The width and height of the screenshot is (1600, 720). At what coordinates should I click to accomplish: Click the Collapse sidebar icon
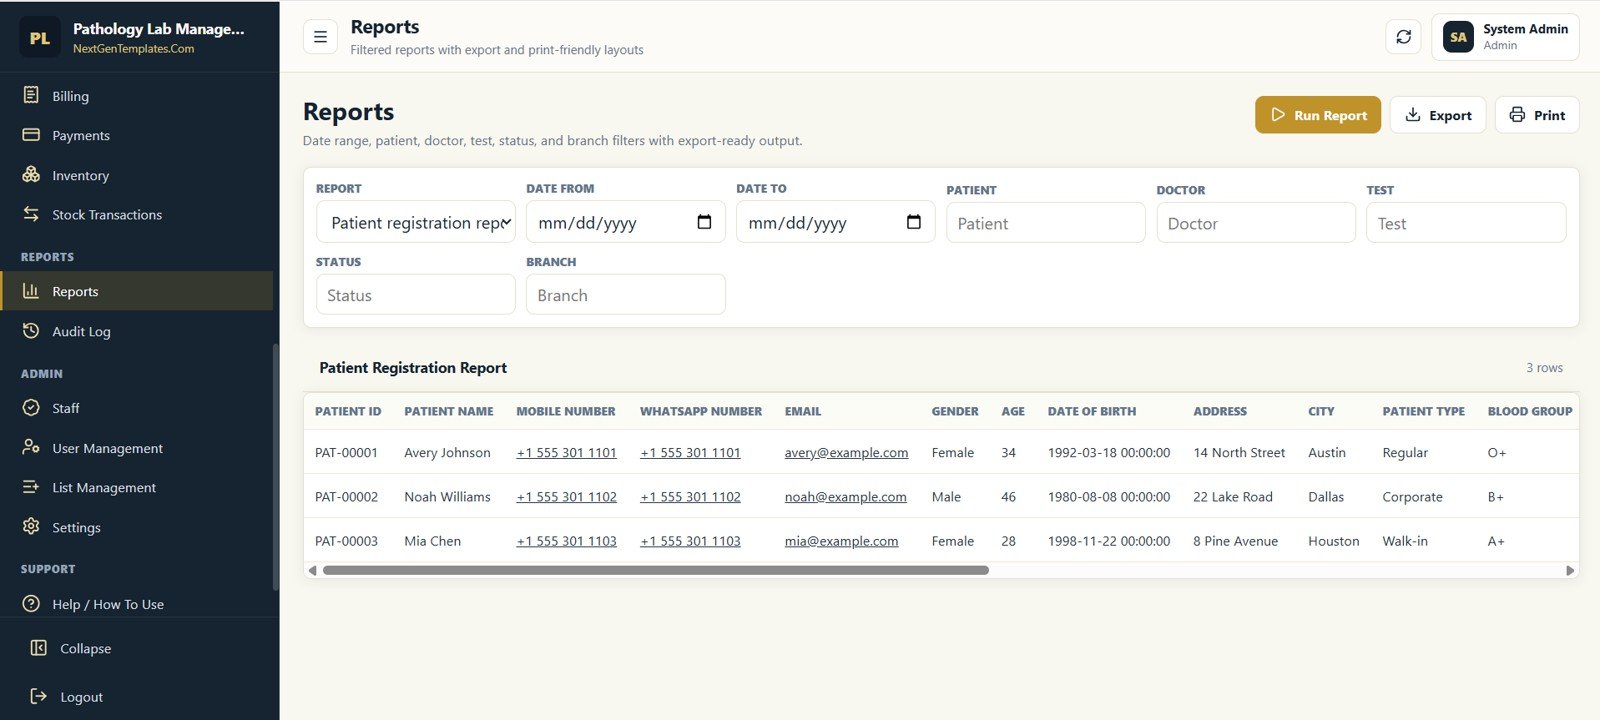point(39,648)
